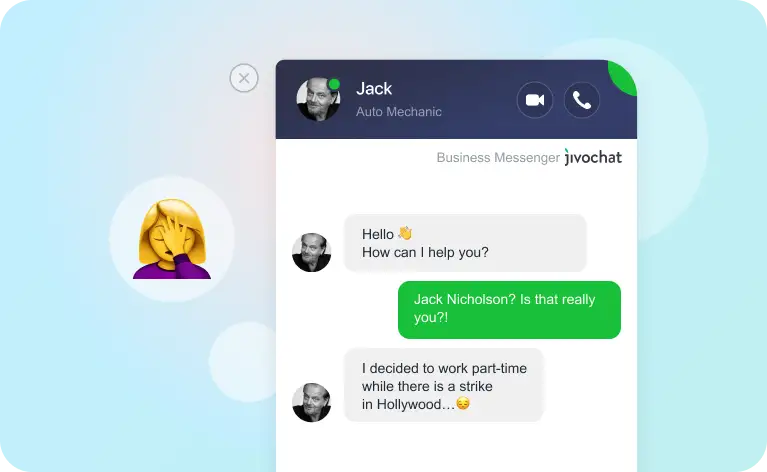767x472 pixels.
Task: Click the facepalm woman emoji
Action: coord(172,239)
